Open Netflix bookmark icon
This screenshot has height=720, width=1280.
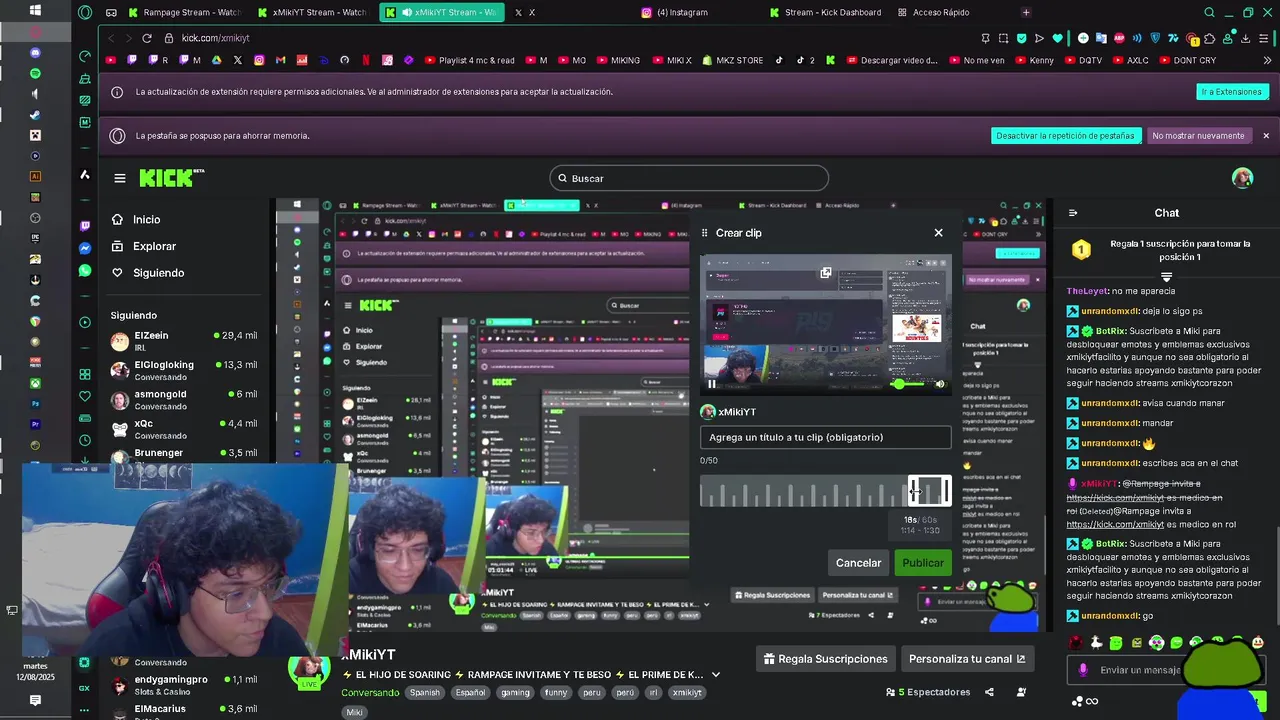point(366,60)
